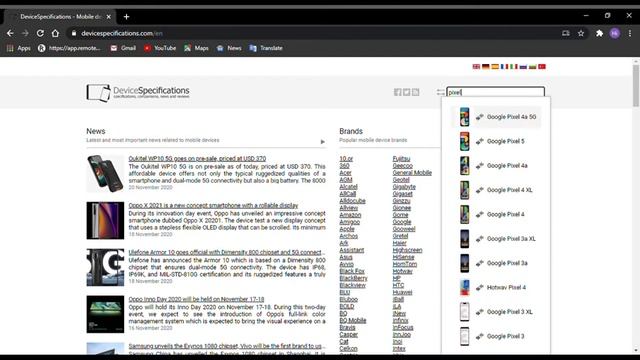Click compare icon for Google Pixel 5

click(480, 141)
